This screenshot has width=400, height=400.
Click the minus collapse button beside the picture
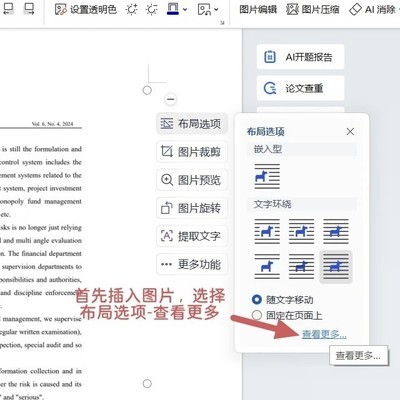(170, 99)
